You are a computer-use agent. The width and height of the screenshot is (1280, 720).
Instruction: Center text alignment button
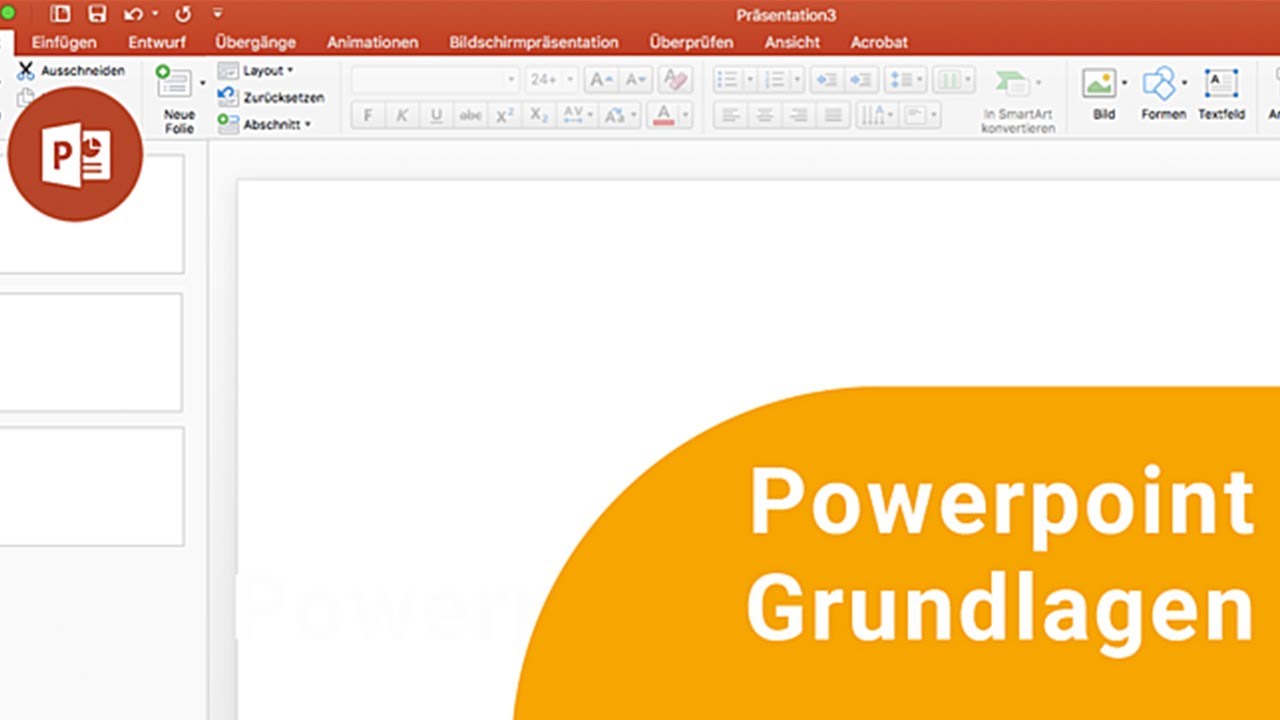coord(765,116)
